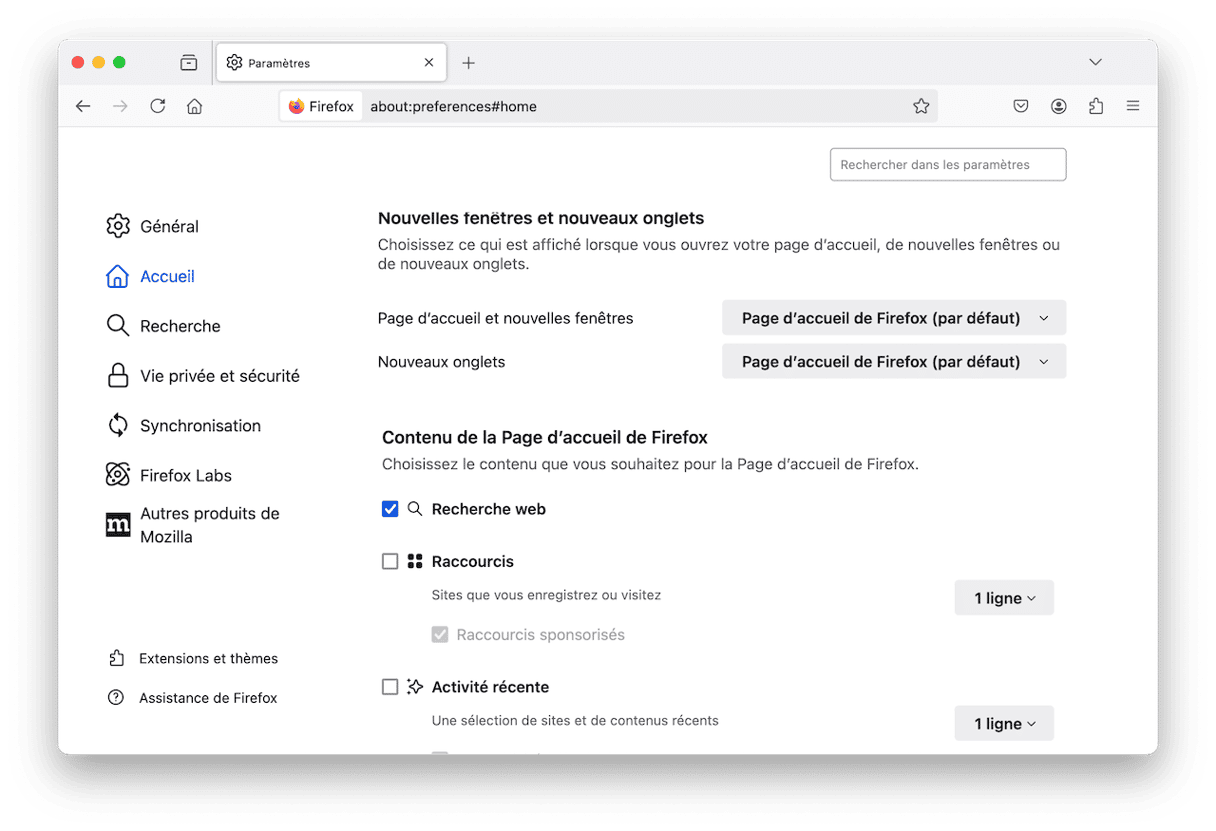
Task: Click the Firefox Labs atom icon
Action: click(x=118, y=475)
